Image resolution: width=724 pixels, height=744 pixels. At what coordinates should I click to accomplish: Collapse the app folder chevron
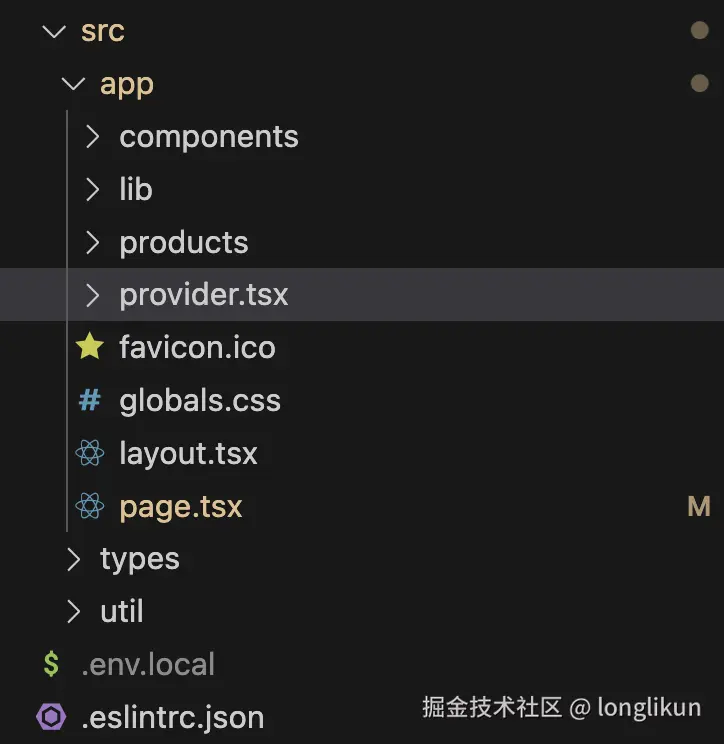(72, 84)
